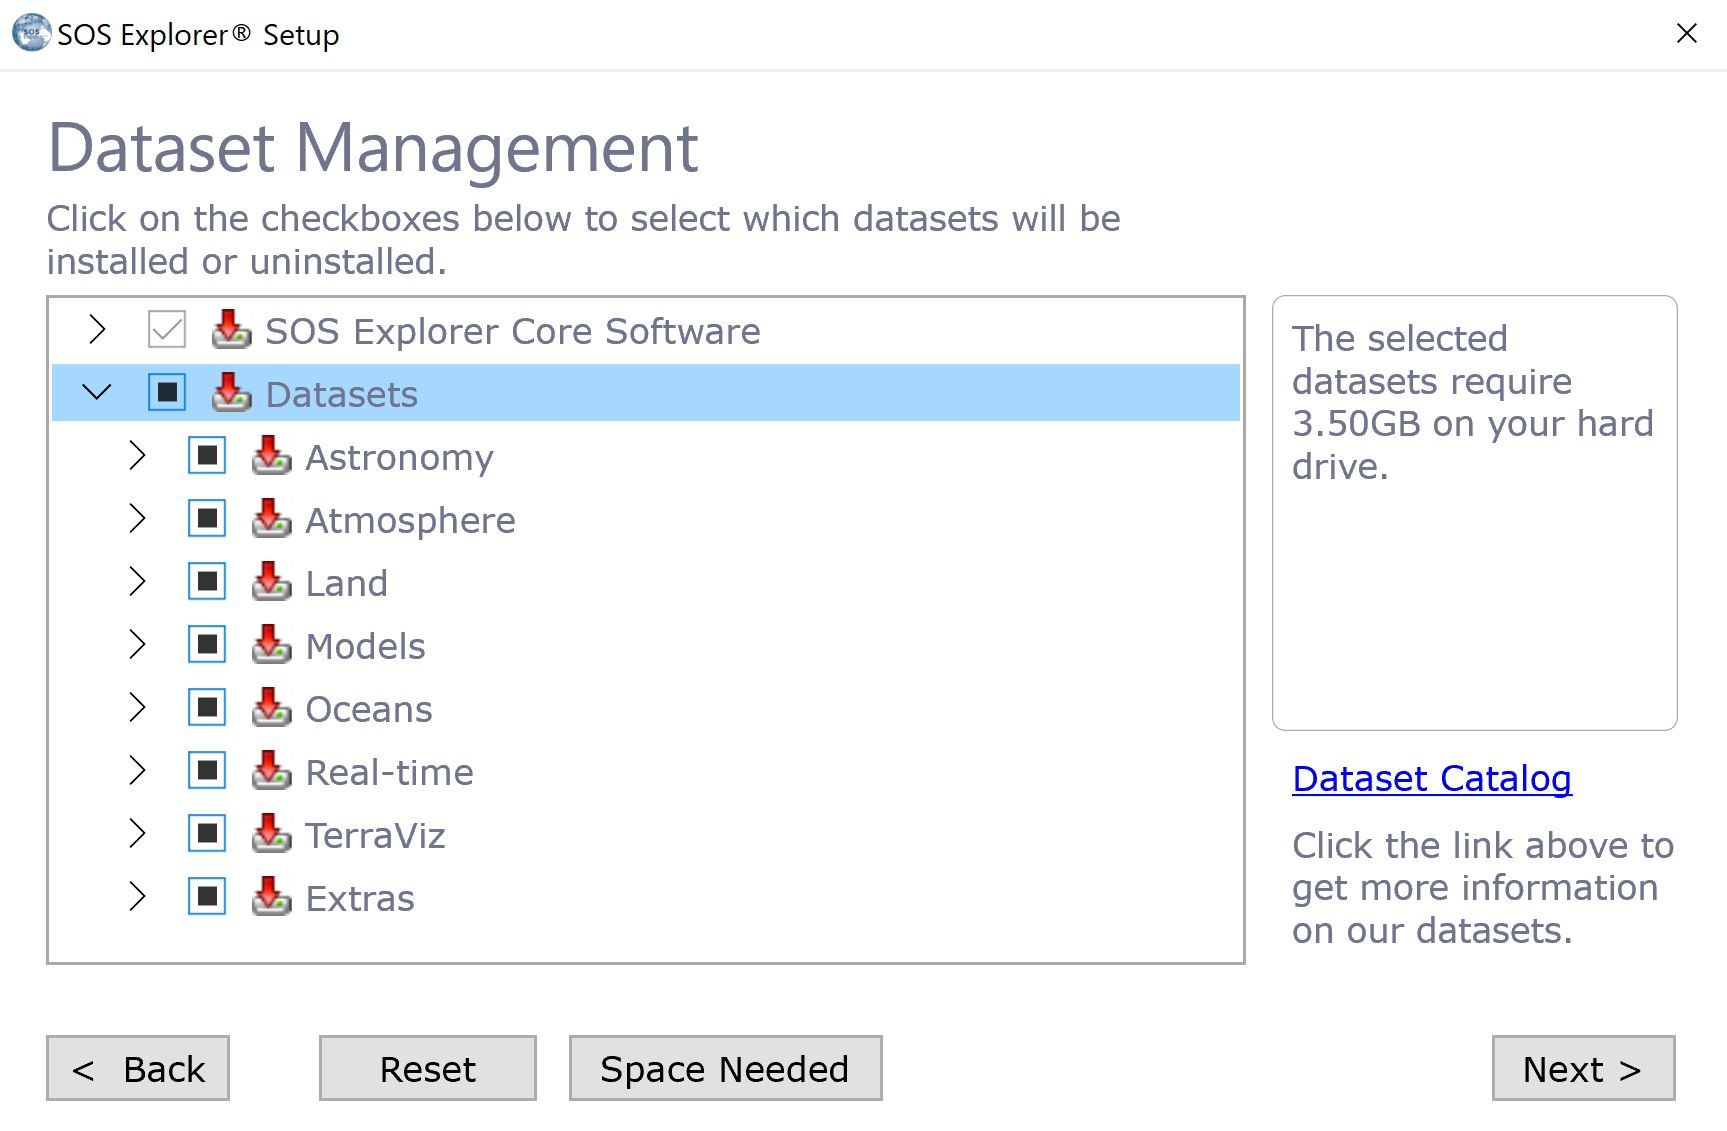Viewport: 1727px width, 1131px height.
Task: Click the SOS Explorer globe icon in title bar
Action: pos(31,32)
